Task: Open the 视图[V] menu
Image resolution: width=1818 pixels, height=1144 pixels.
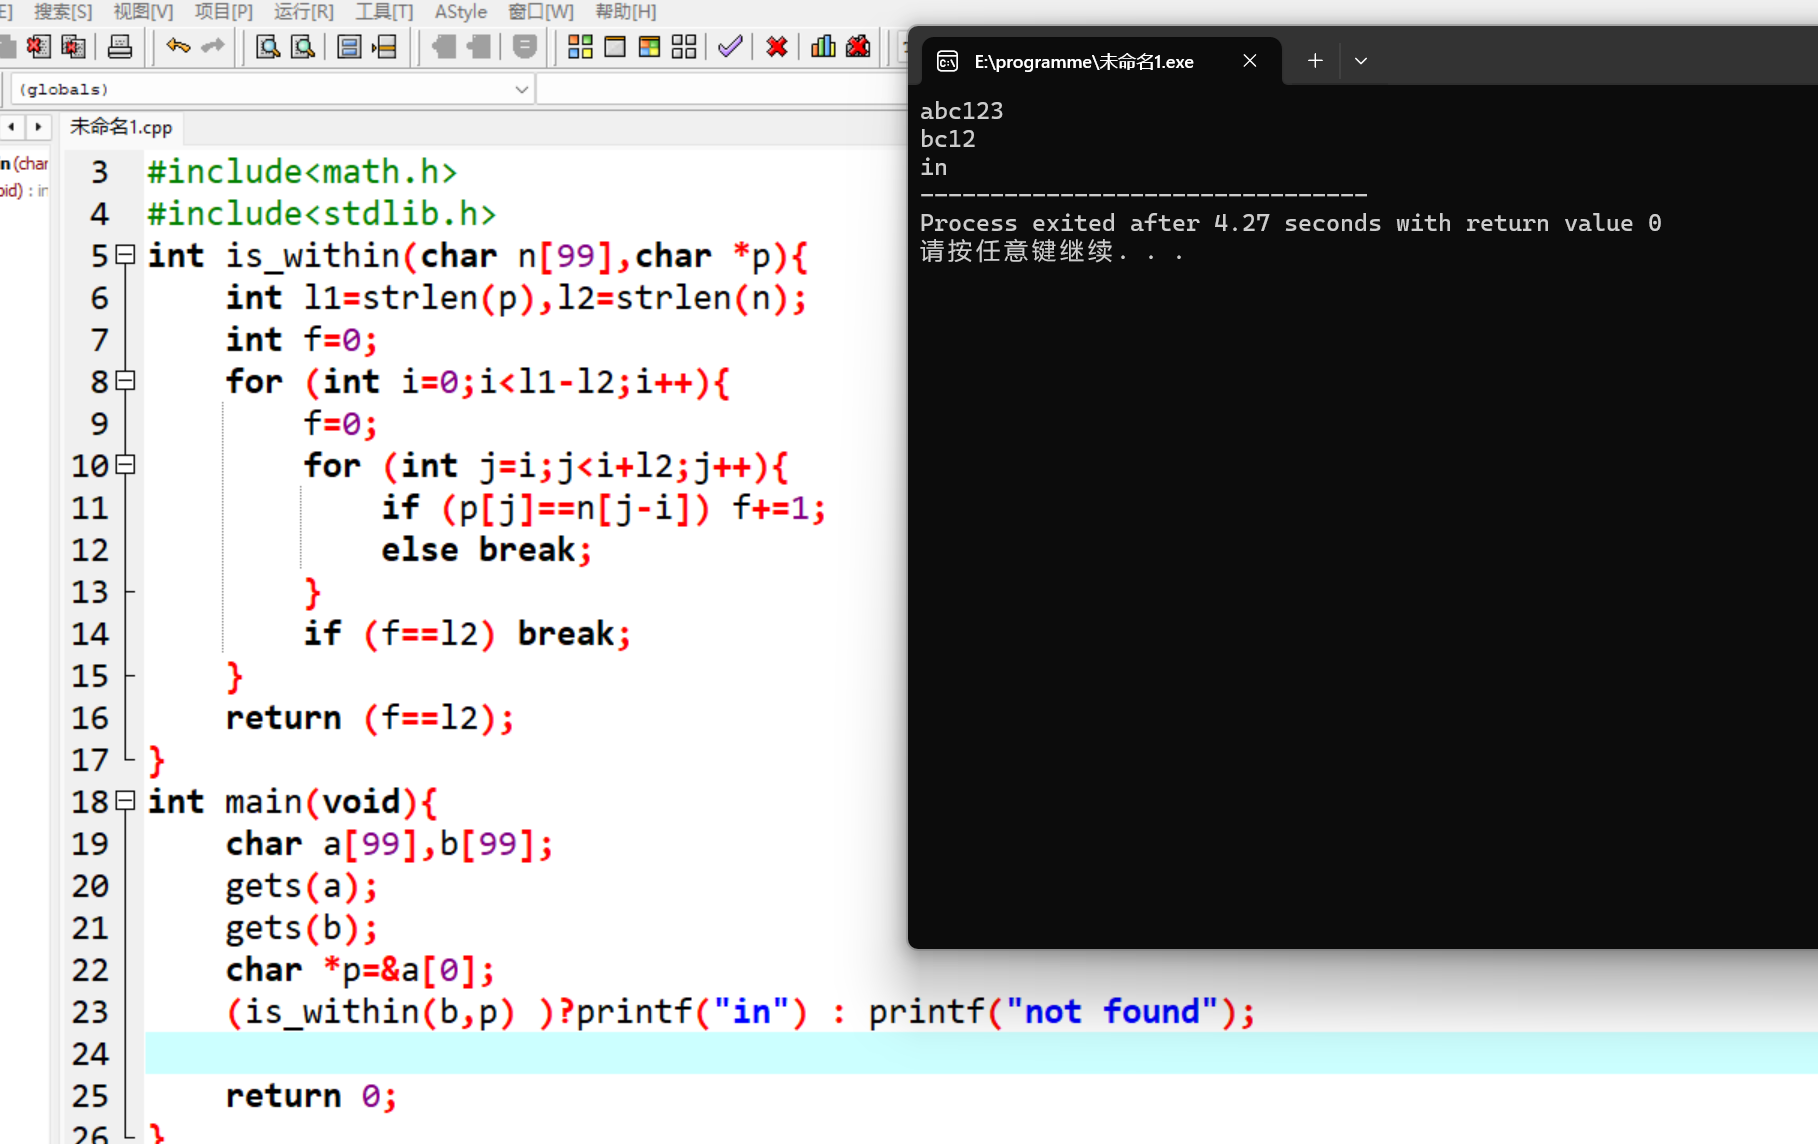Action: (x=143, y=11)
